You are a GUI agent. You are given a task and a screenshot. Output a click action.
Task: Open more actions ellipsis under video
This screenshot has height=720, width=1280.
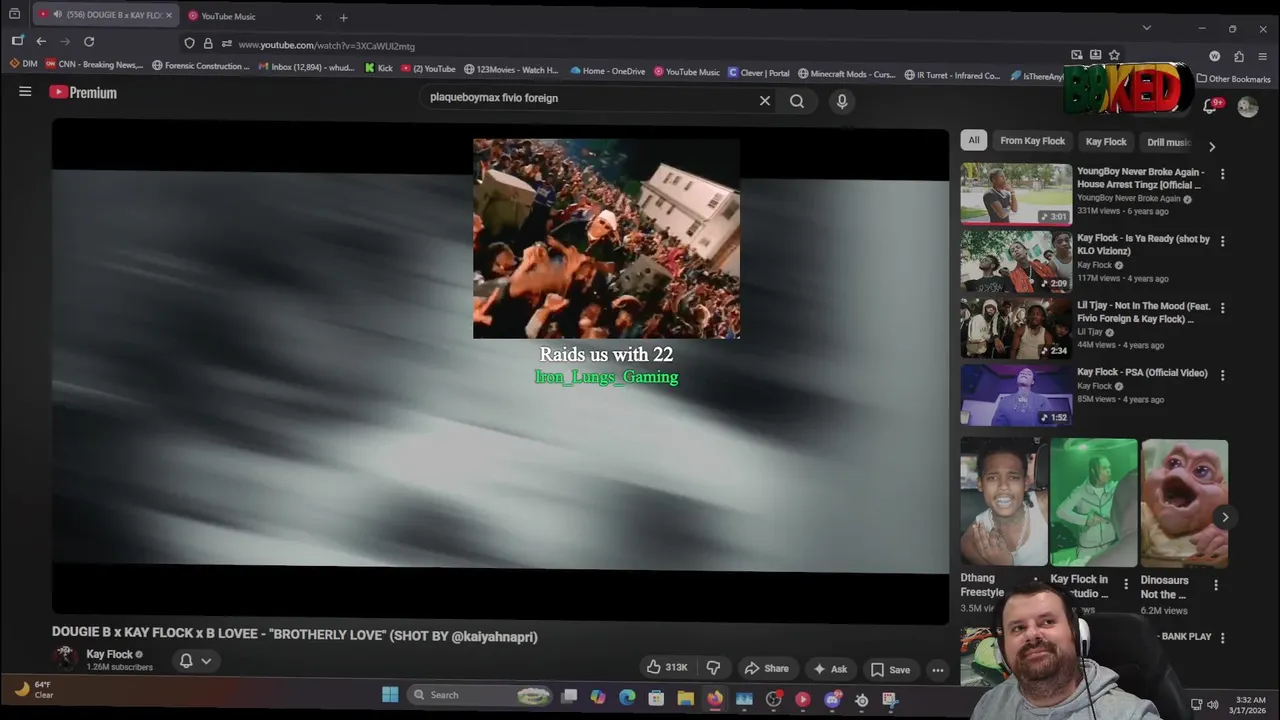[938, 669]
